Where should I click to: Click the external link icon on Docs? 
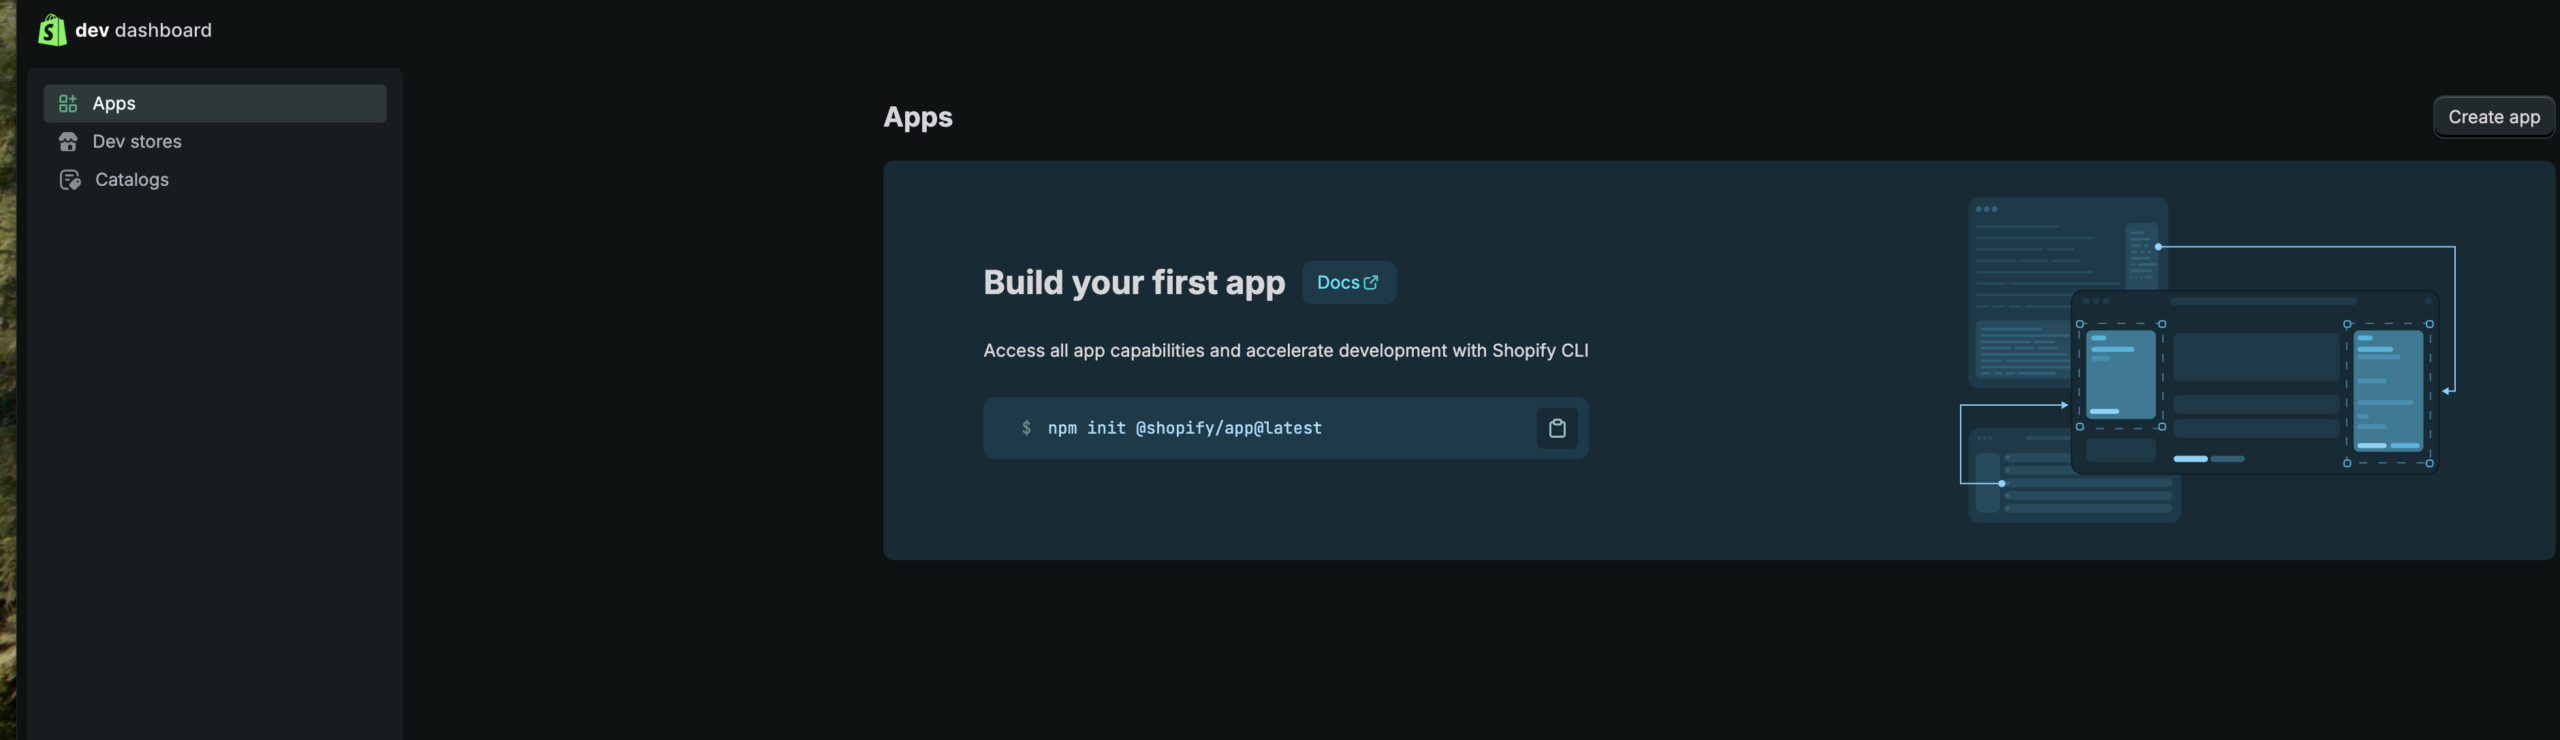(x=1371, y=283)
